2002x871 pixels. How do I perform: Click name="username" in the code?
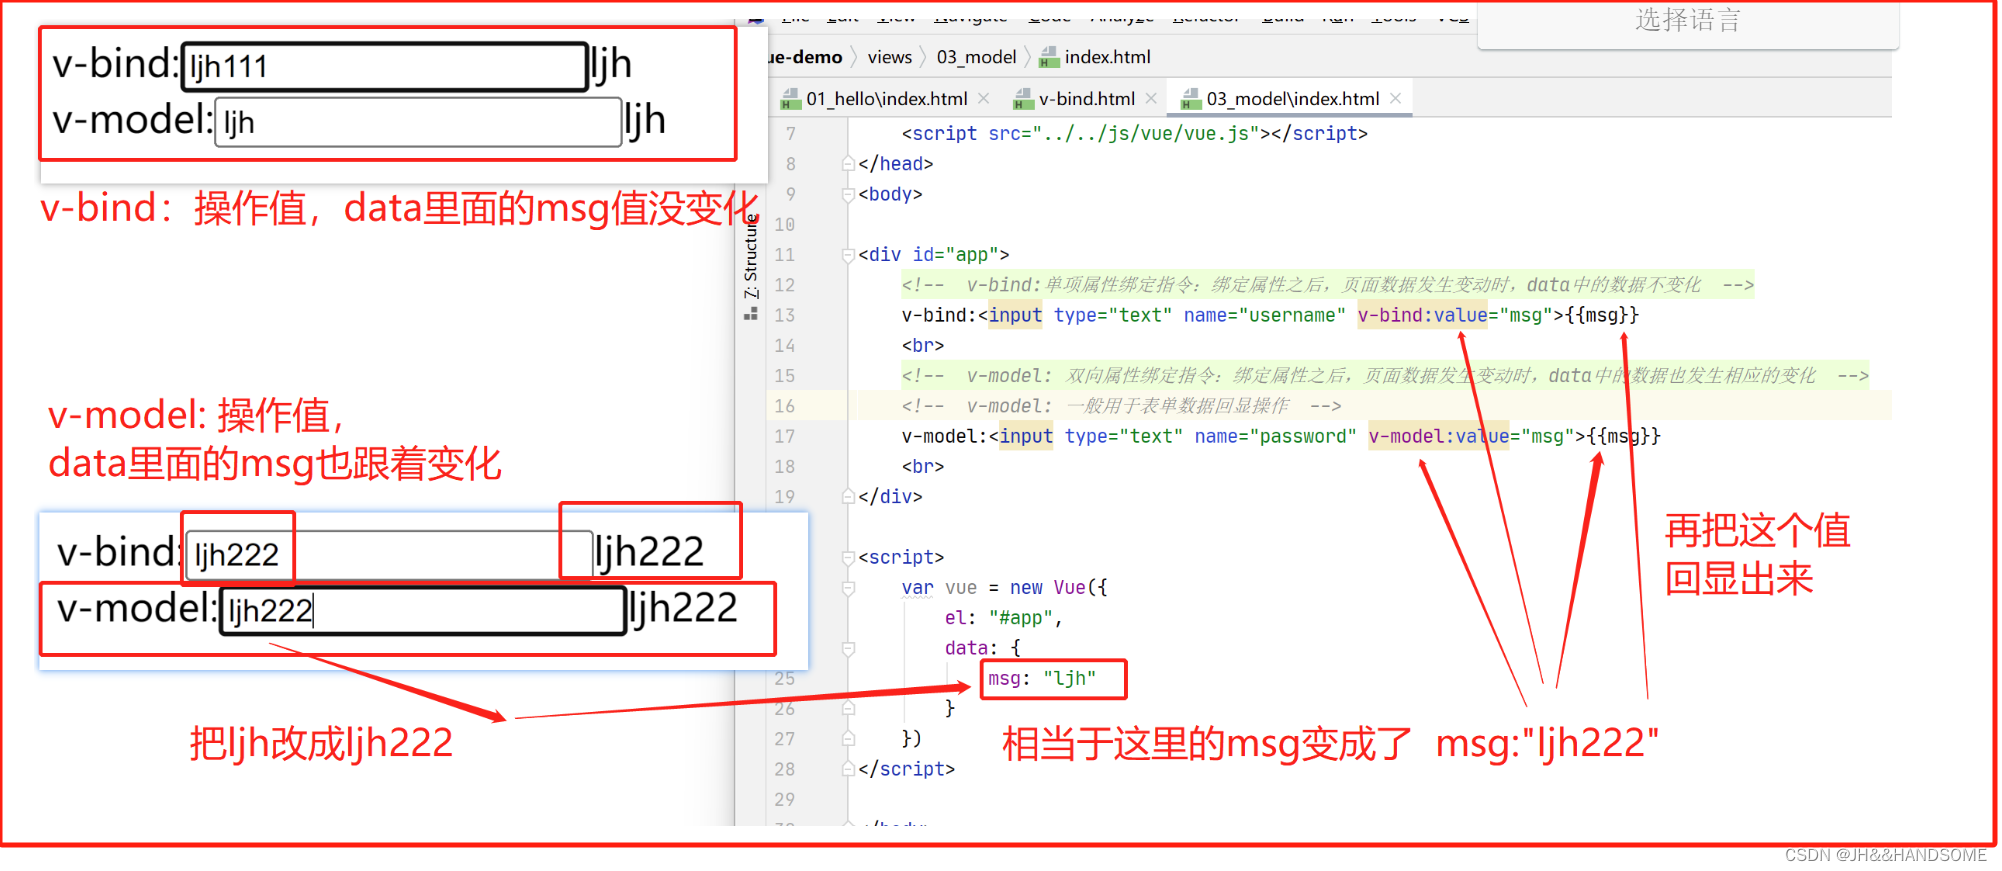[1264, 315]
